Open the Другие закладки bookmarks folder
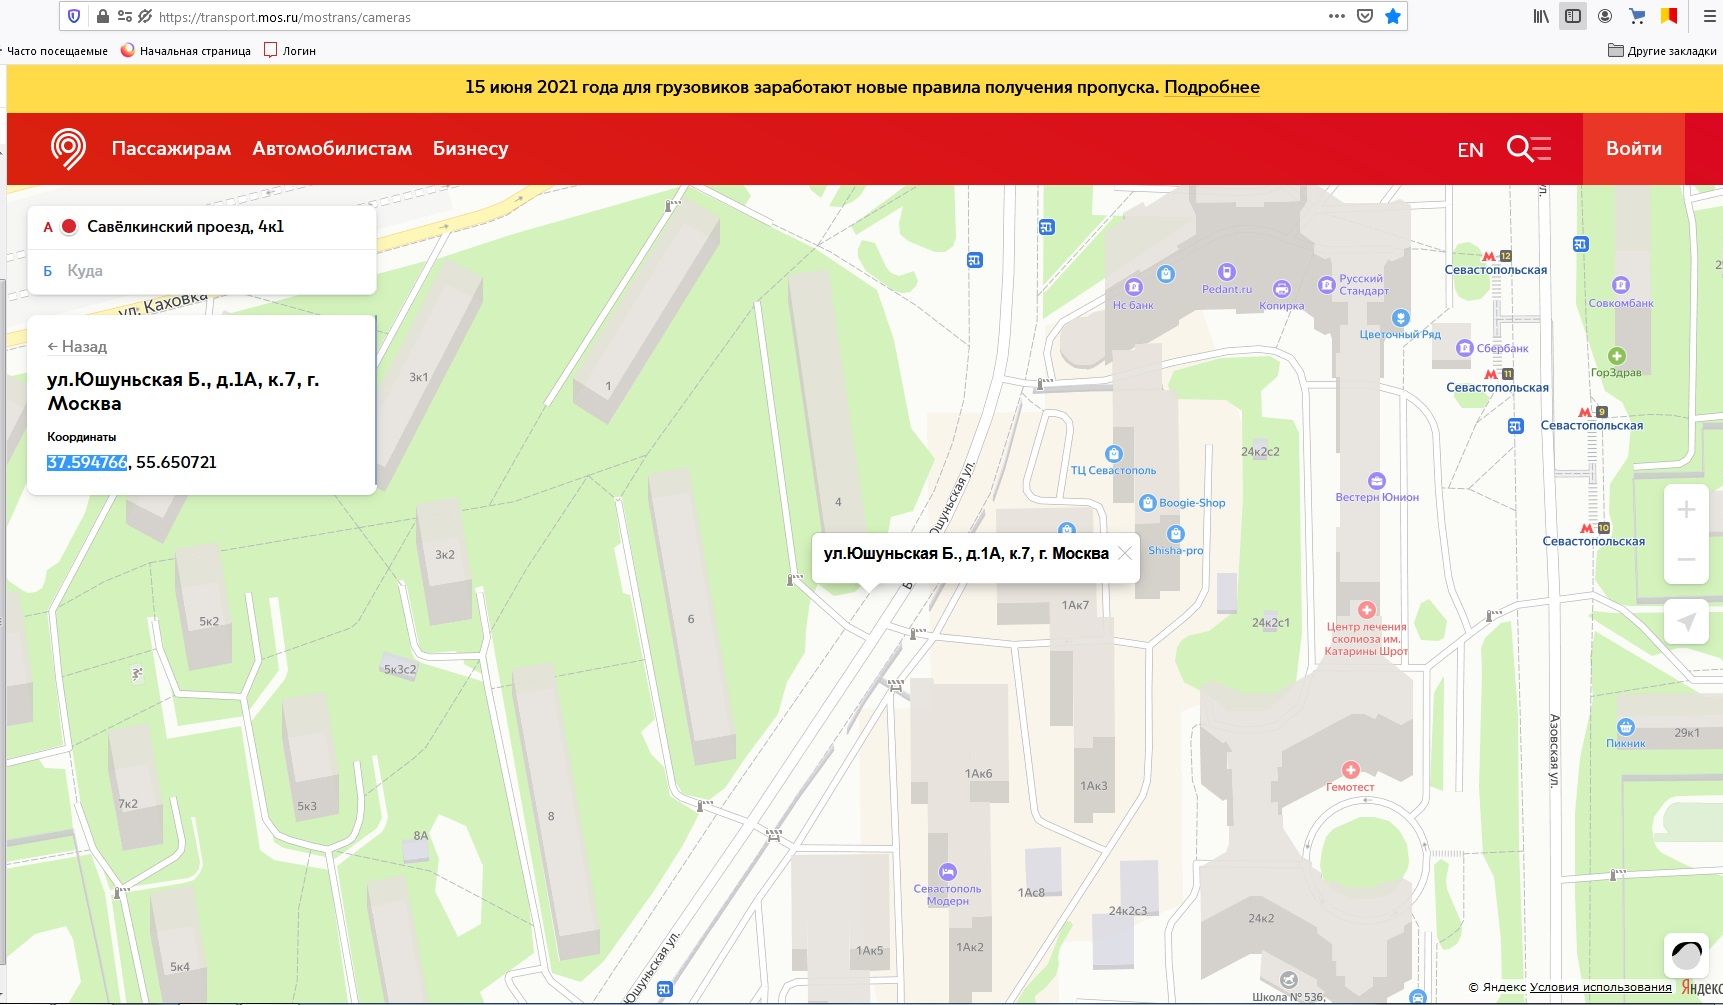 click(1662, 51)
